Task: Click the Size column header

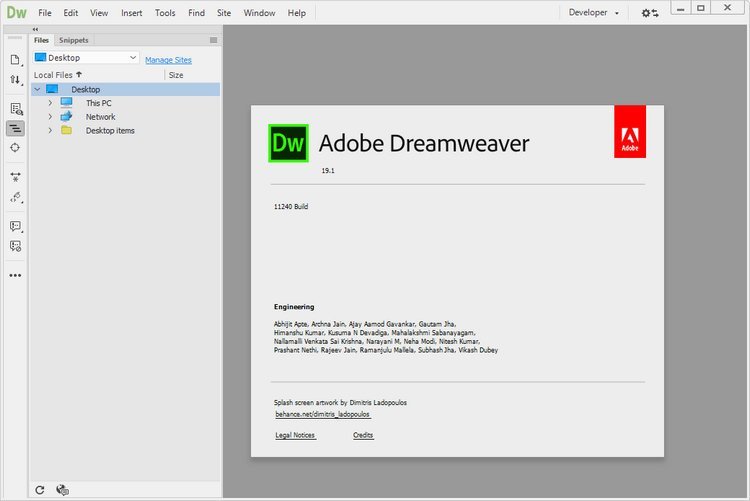Action: point(176,75)
